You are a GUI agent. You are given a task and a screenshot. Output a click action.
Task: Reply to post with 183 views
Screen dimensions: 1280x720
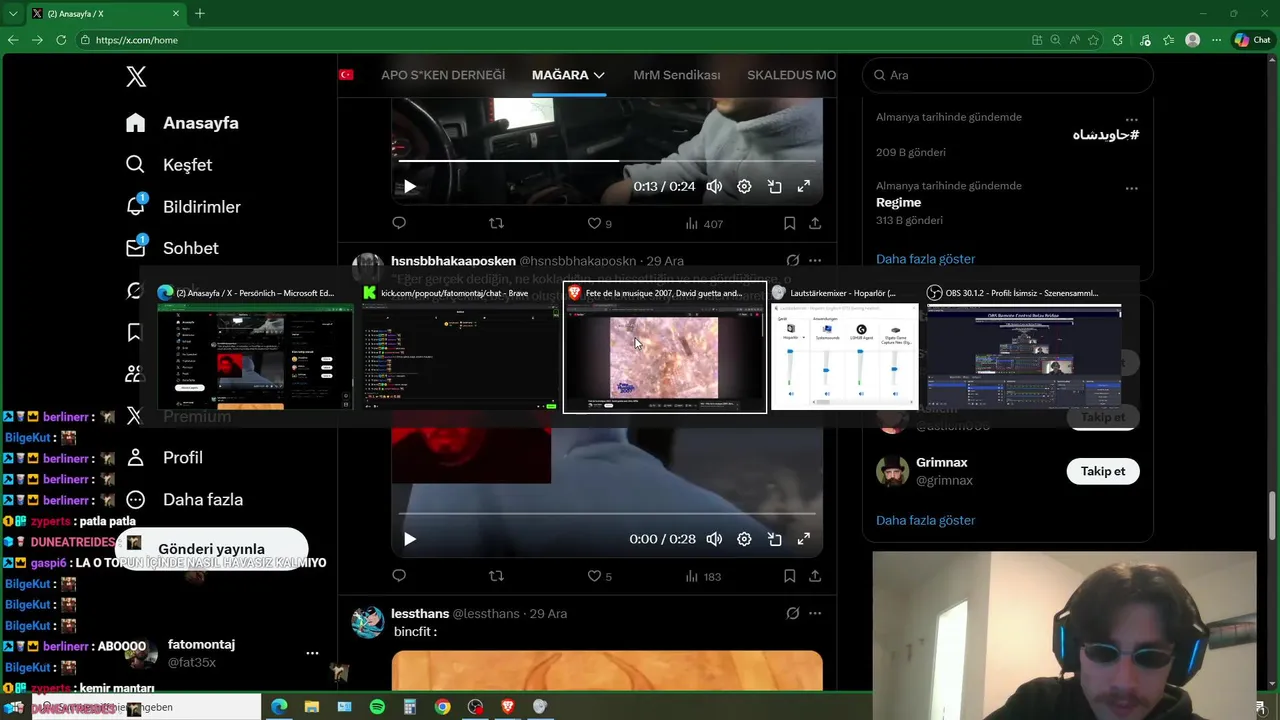tap(399, 576)
